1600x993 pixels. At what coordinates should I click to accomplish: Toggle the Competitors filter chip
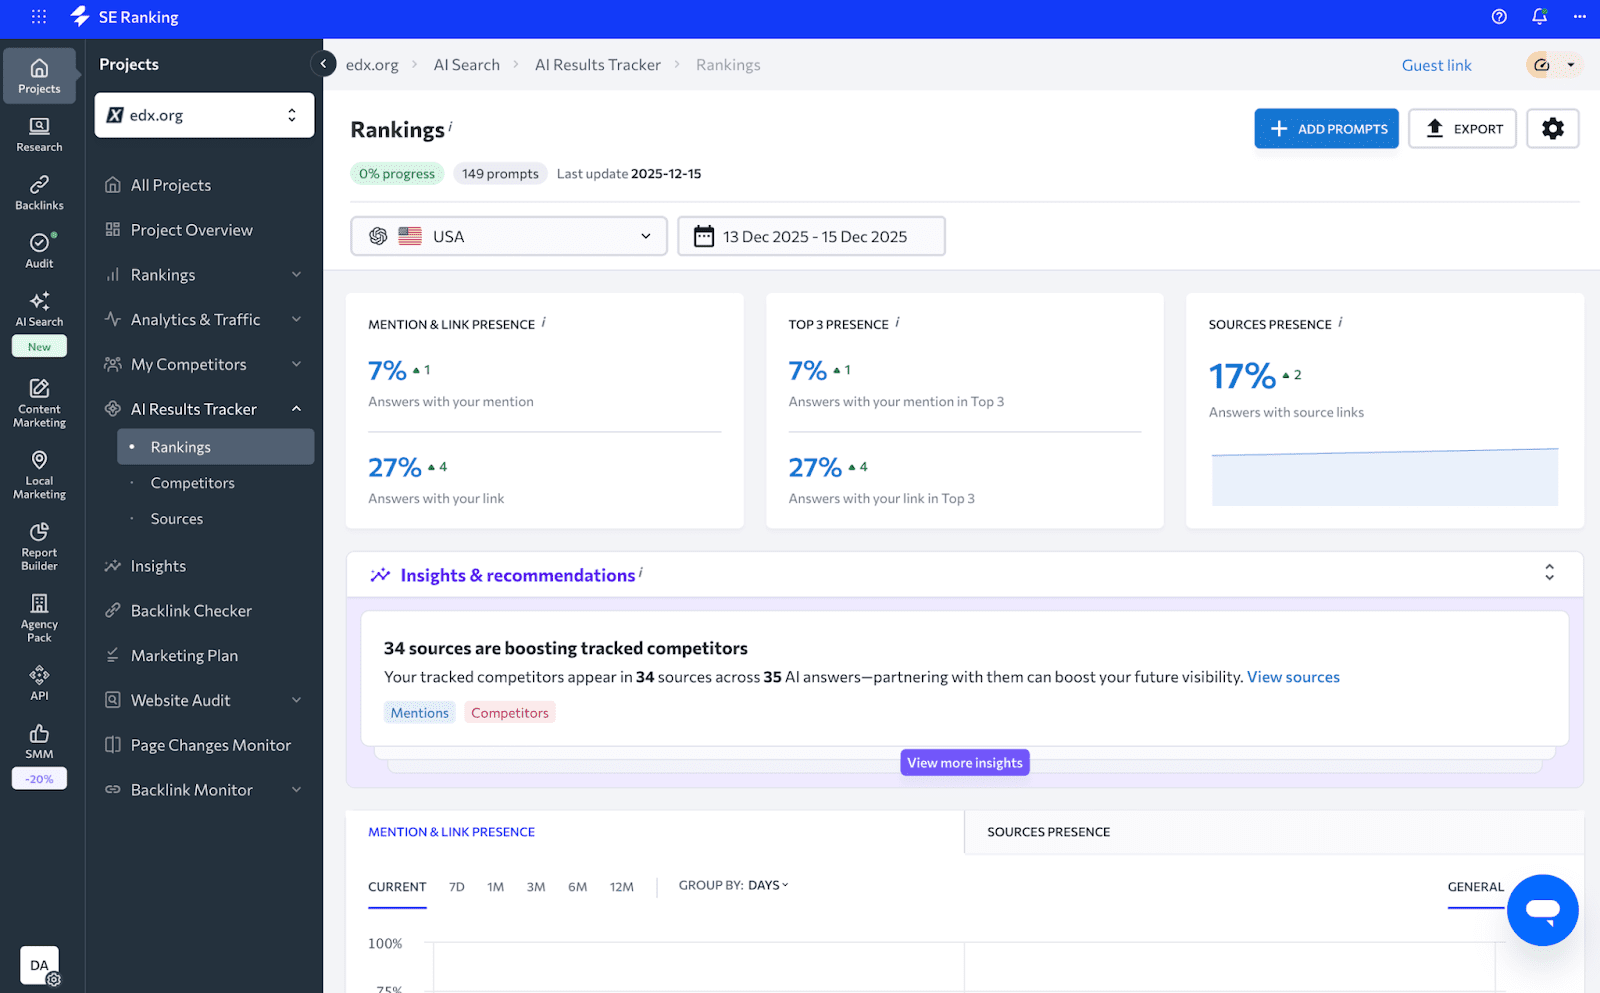[509, 712]
